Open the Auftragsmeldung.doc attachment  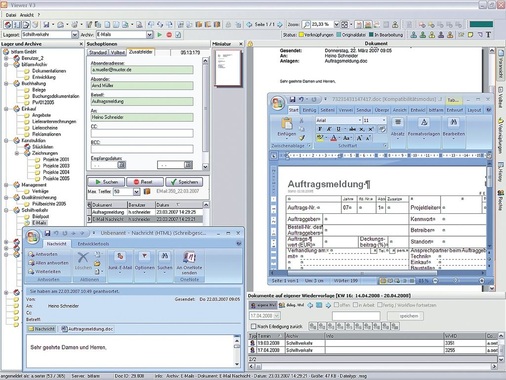point(87,329)
